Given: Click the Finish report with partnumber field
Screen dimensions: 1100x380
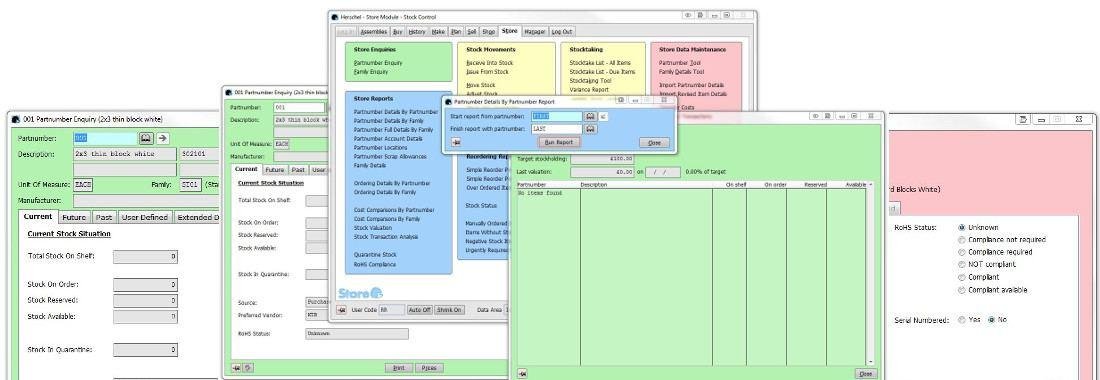Looking at the screenshot, I should click(x=557, y=129).
